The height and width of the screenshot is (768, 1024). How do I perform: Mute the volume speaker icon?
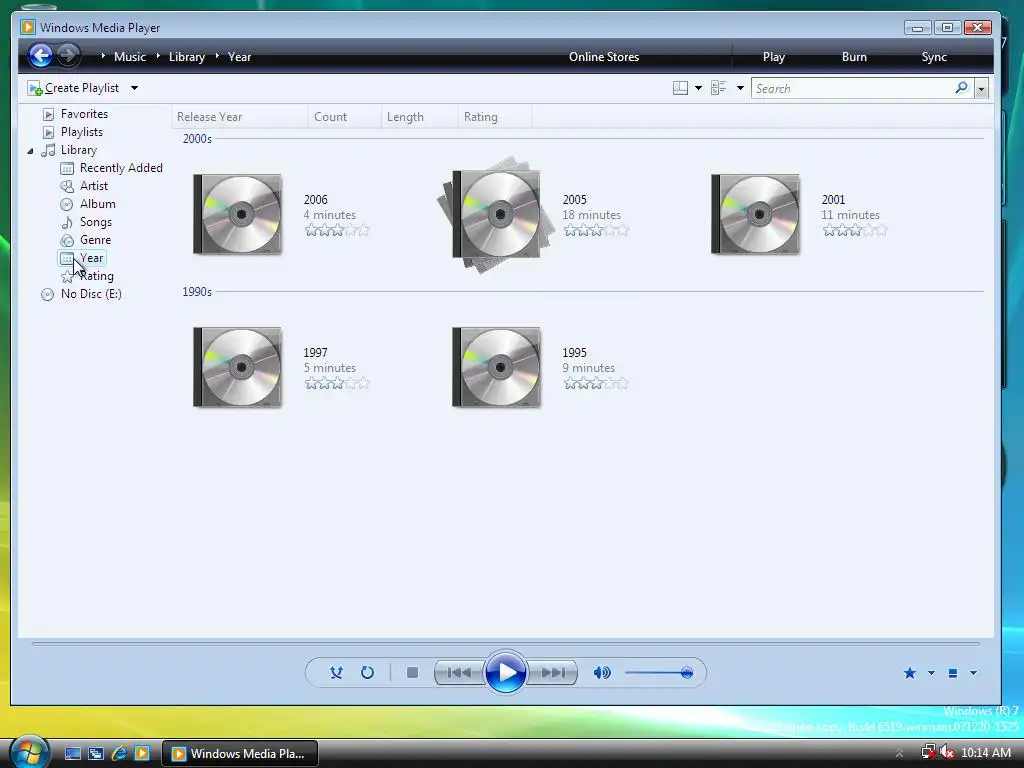pos(602,673)
